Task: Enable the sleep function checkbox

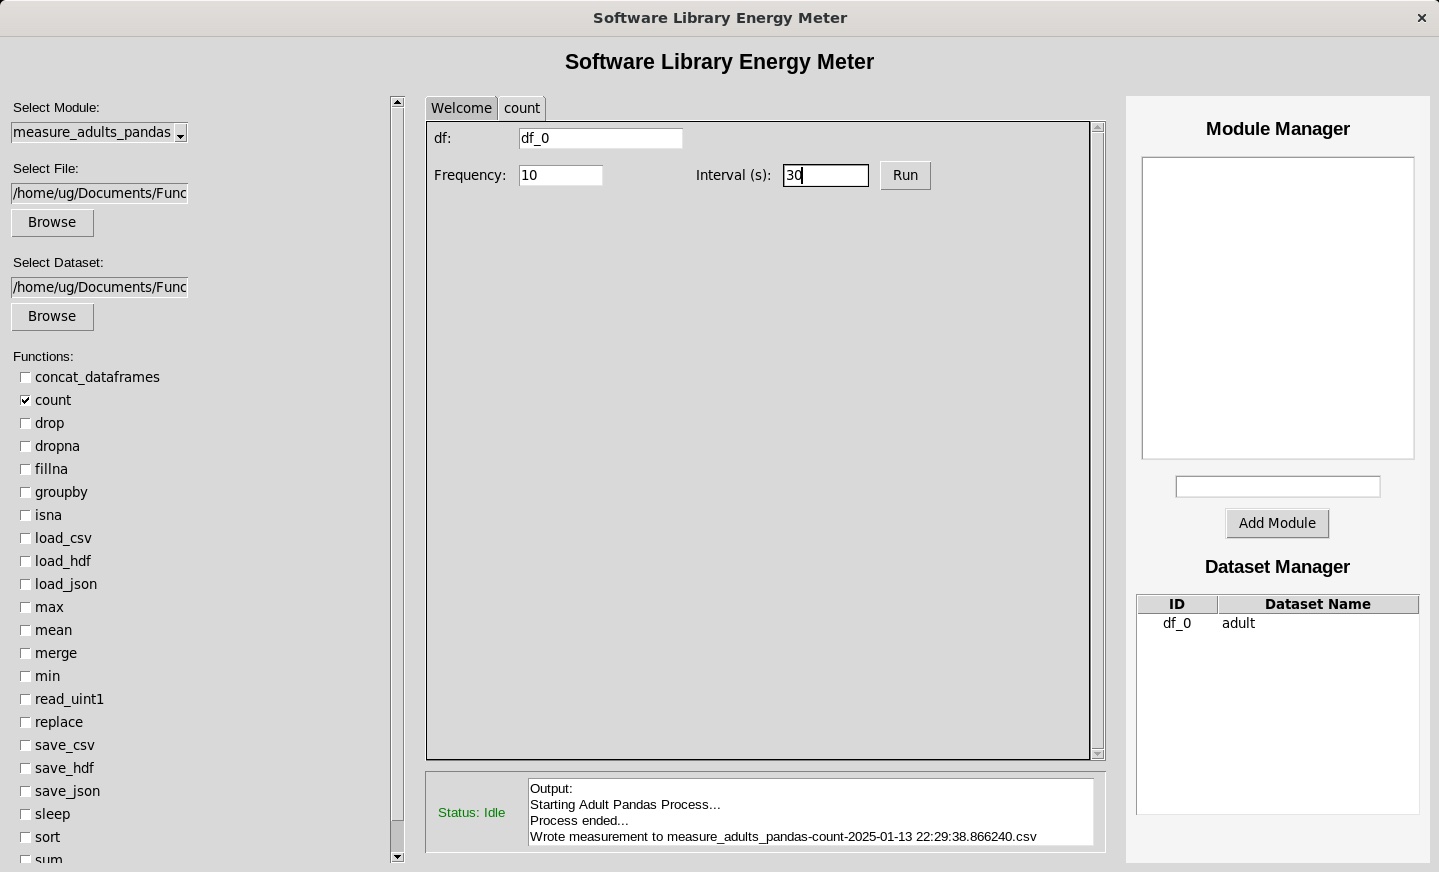Action: (x=25, y=814)
